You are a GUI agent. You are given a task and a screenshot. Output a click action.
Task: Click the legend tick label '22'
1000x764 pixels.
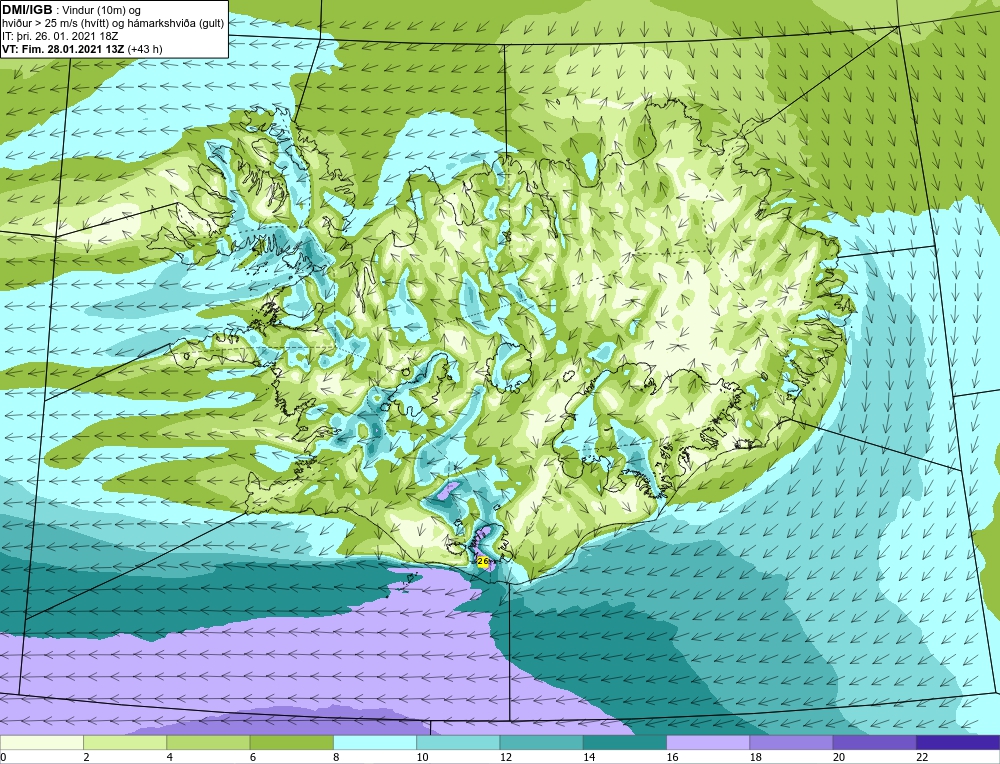(922, 757)
